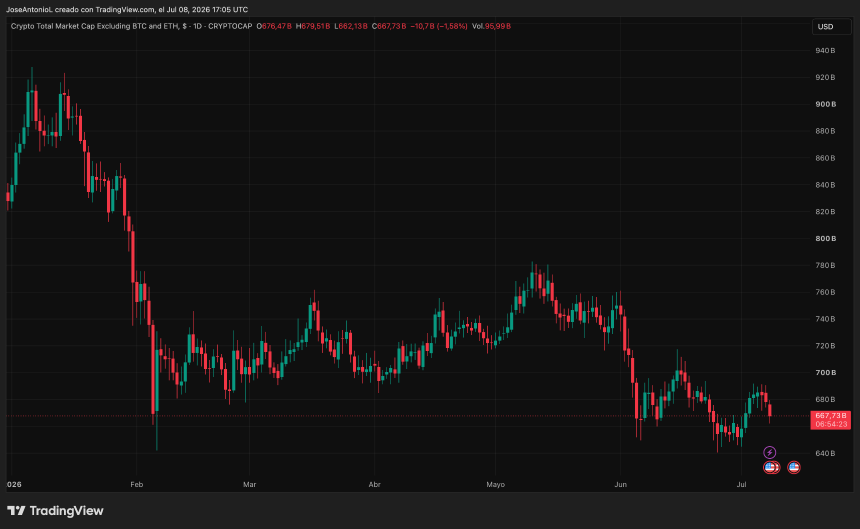Click the Feb label on time axis
Screen dimensions: 860x529
137,485
